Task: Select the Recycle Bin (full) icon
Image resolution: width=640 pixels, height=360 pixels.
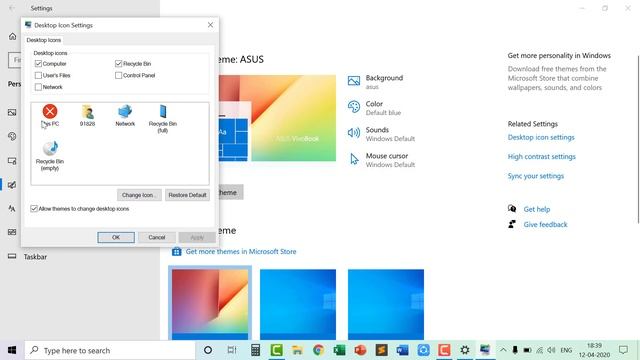Action: [162, 119]
